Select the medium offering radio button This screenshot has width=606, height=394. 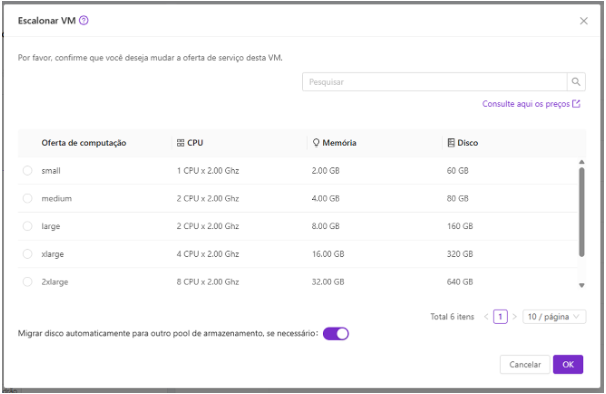[x=27, y=198]
